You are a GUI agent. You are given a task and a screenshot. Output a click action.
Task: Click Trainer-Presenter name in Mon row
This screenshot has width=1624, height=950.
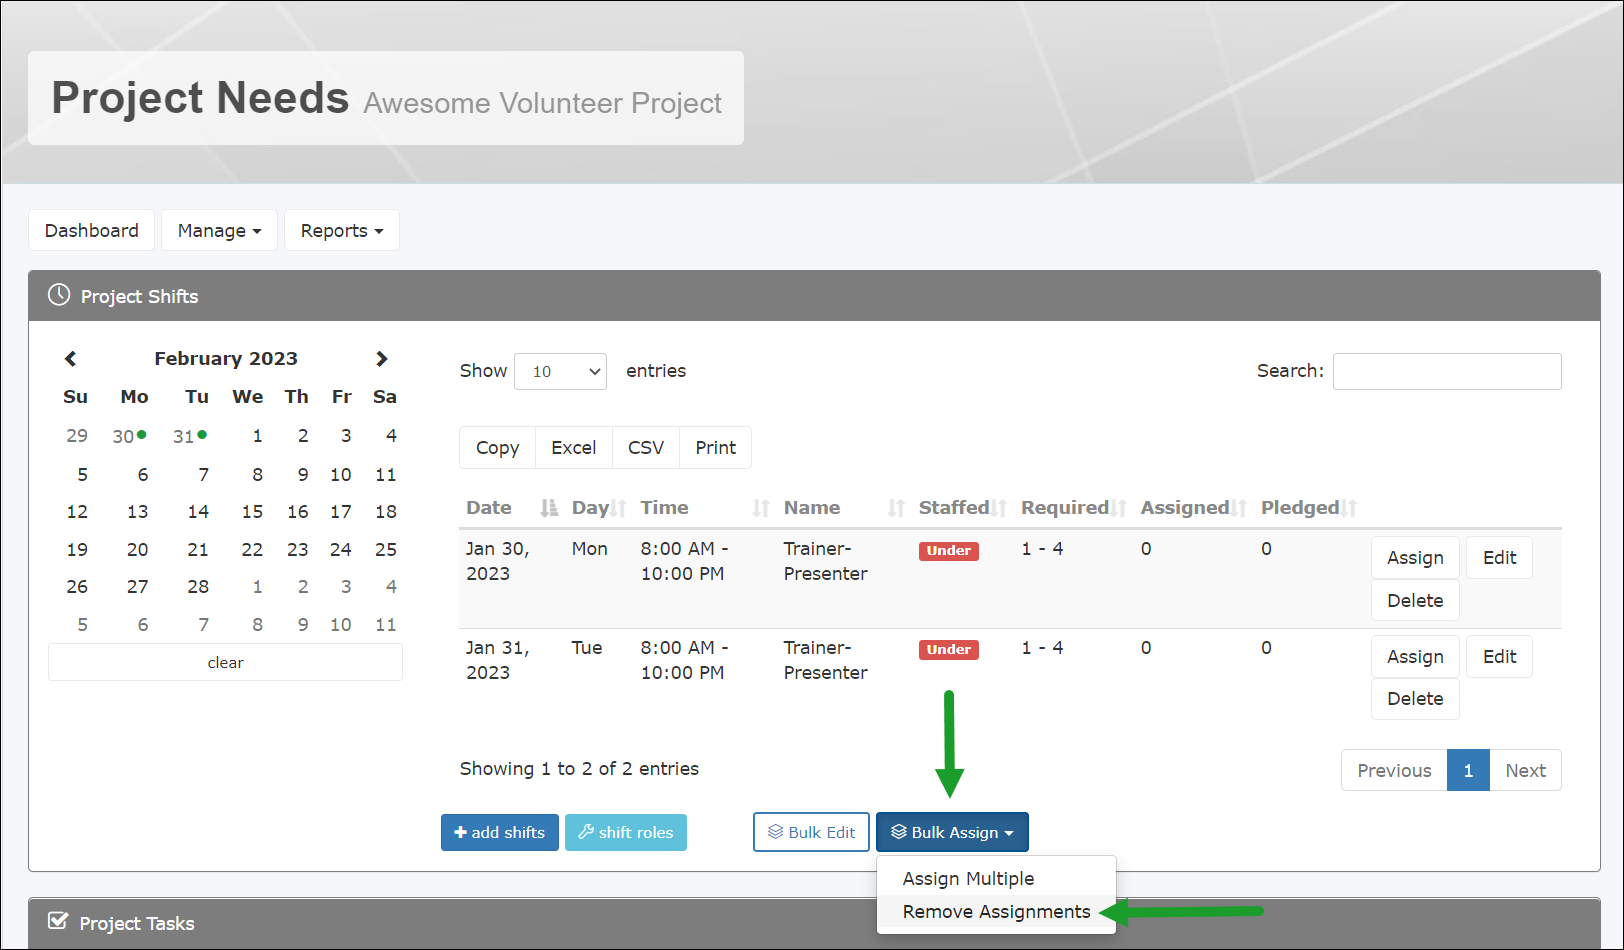click(825, 561)
